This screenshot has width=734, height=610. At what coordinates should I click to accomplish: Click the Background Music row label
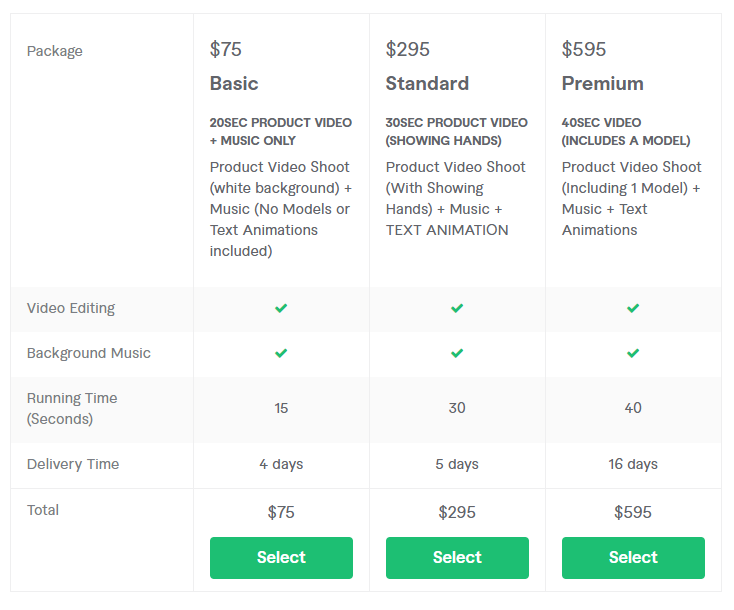click(x=89, y=353)
